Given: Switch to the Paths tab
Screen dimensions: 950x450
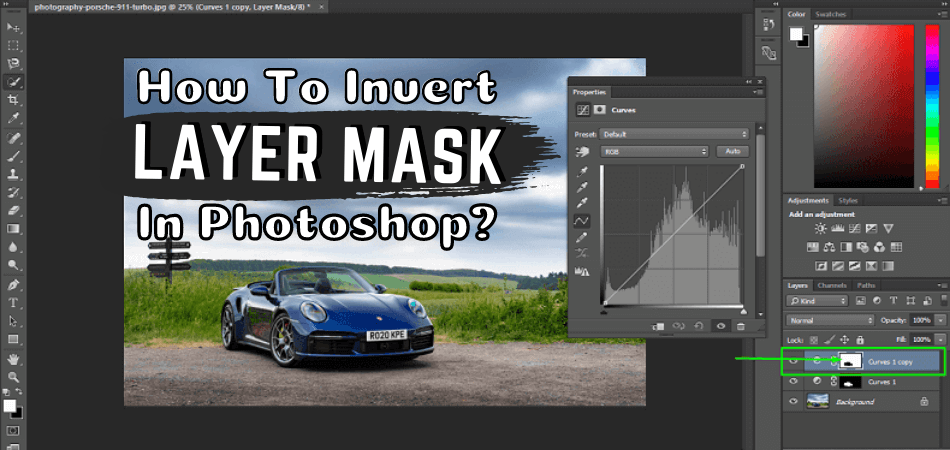Looking at the screenshot, I should (866, 285).
